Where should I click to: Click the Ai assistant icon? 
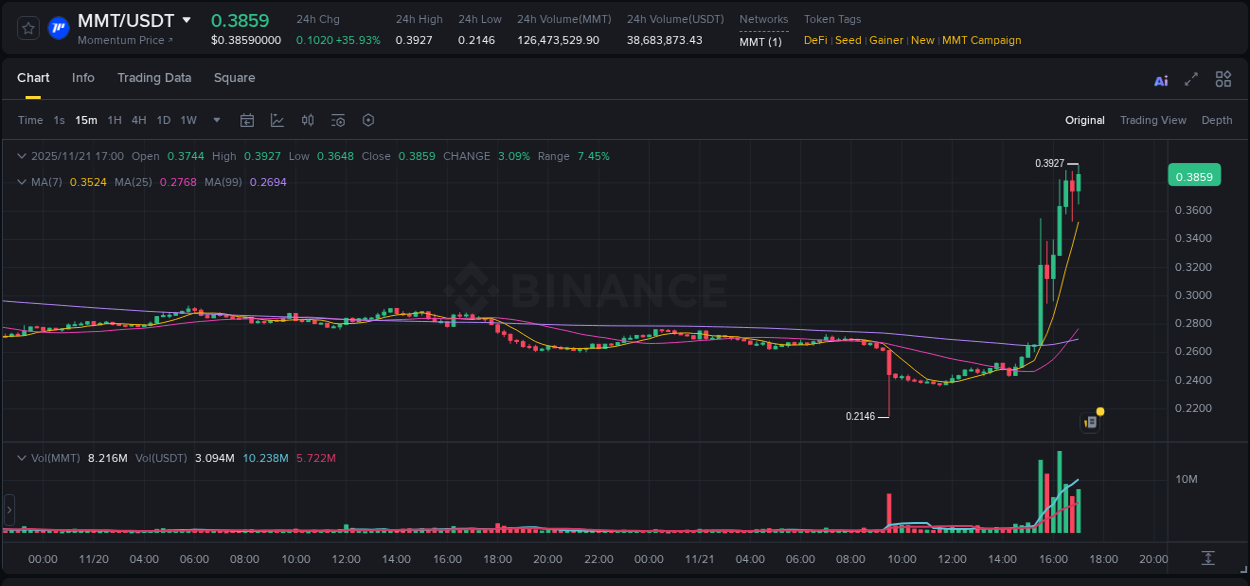click(1160, 79)
